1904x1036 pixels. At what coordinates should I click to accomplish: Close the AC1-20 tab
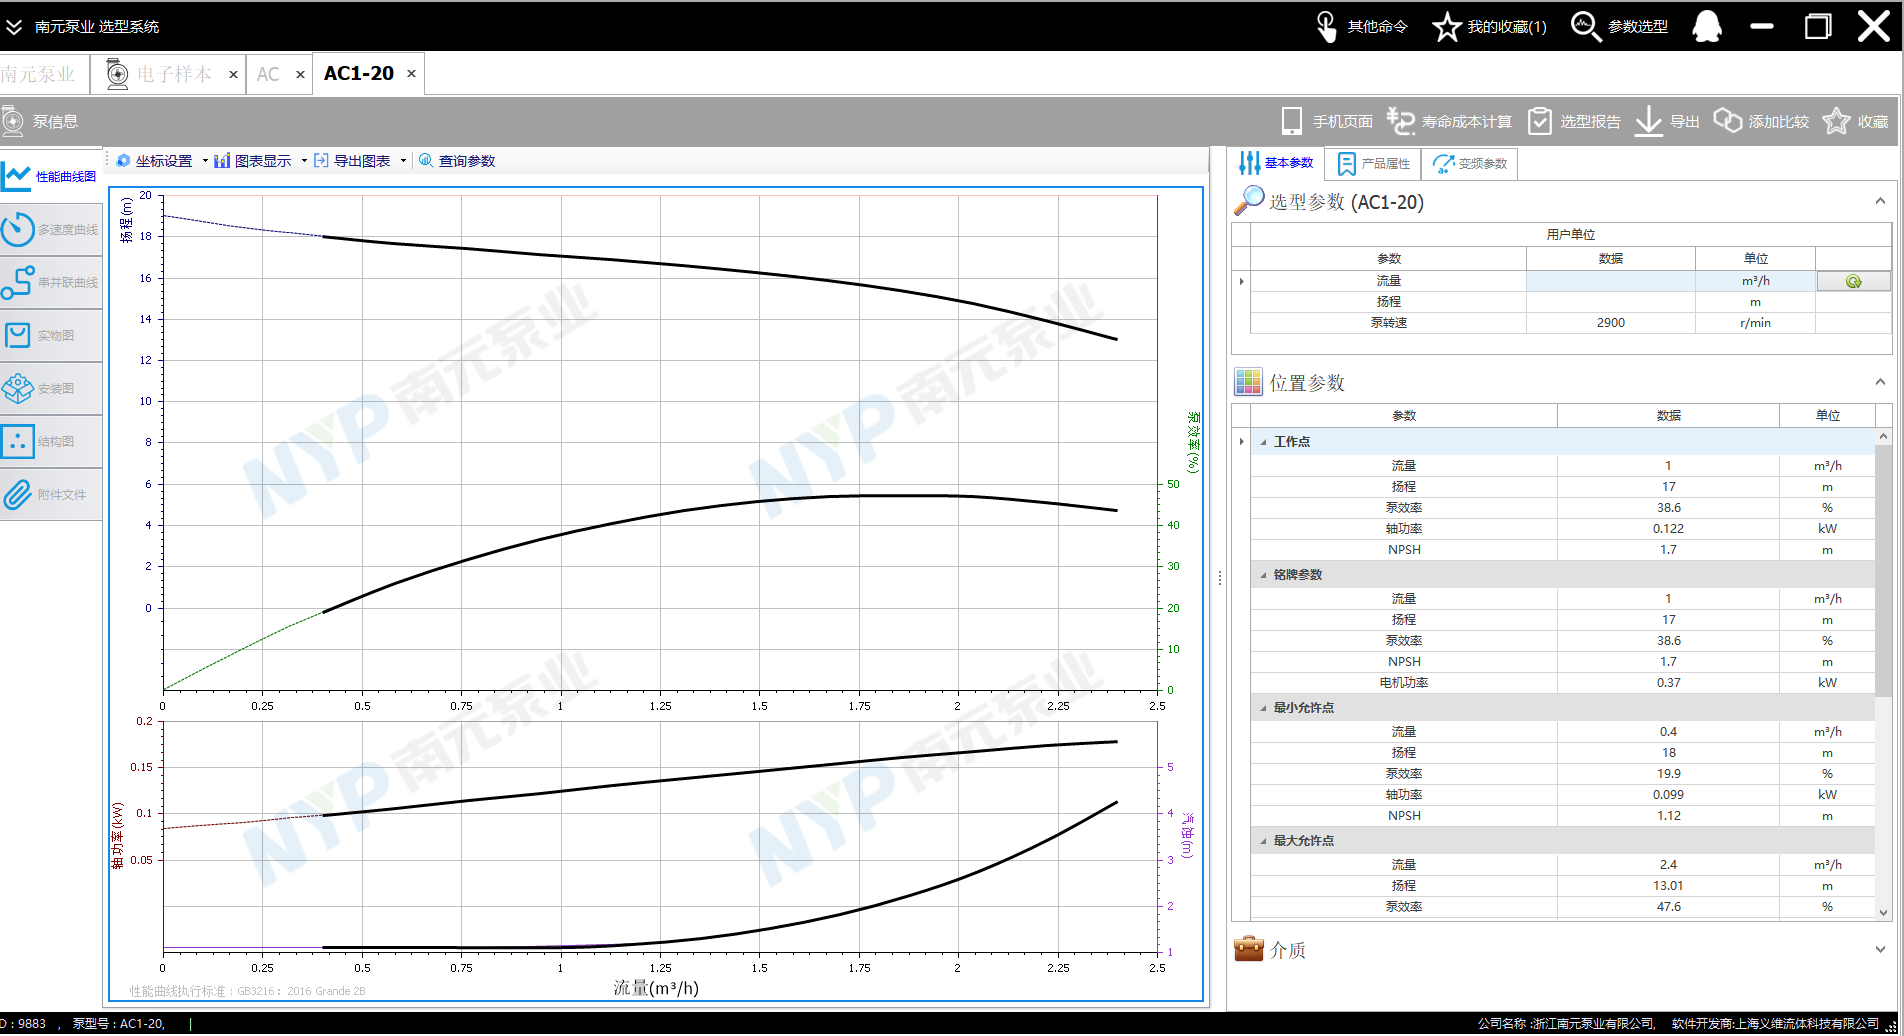pos(411,74)
